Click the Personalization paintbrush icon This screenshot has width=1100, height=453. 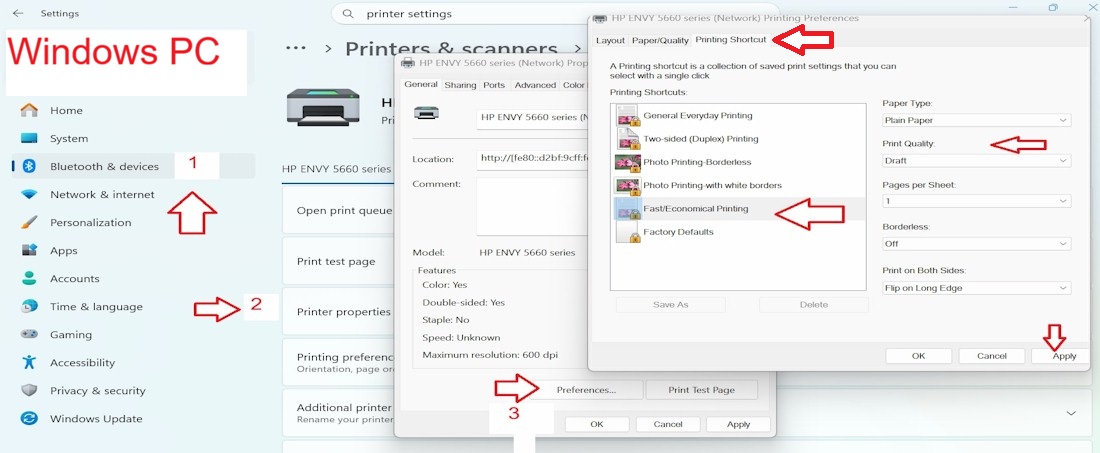pos(29,222)
